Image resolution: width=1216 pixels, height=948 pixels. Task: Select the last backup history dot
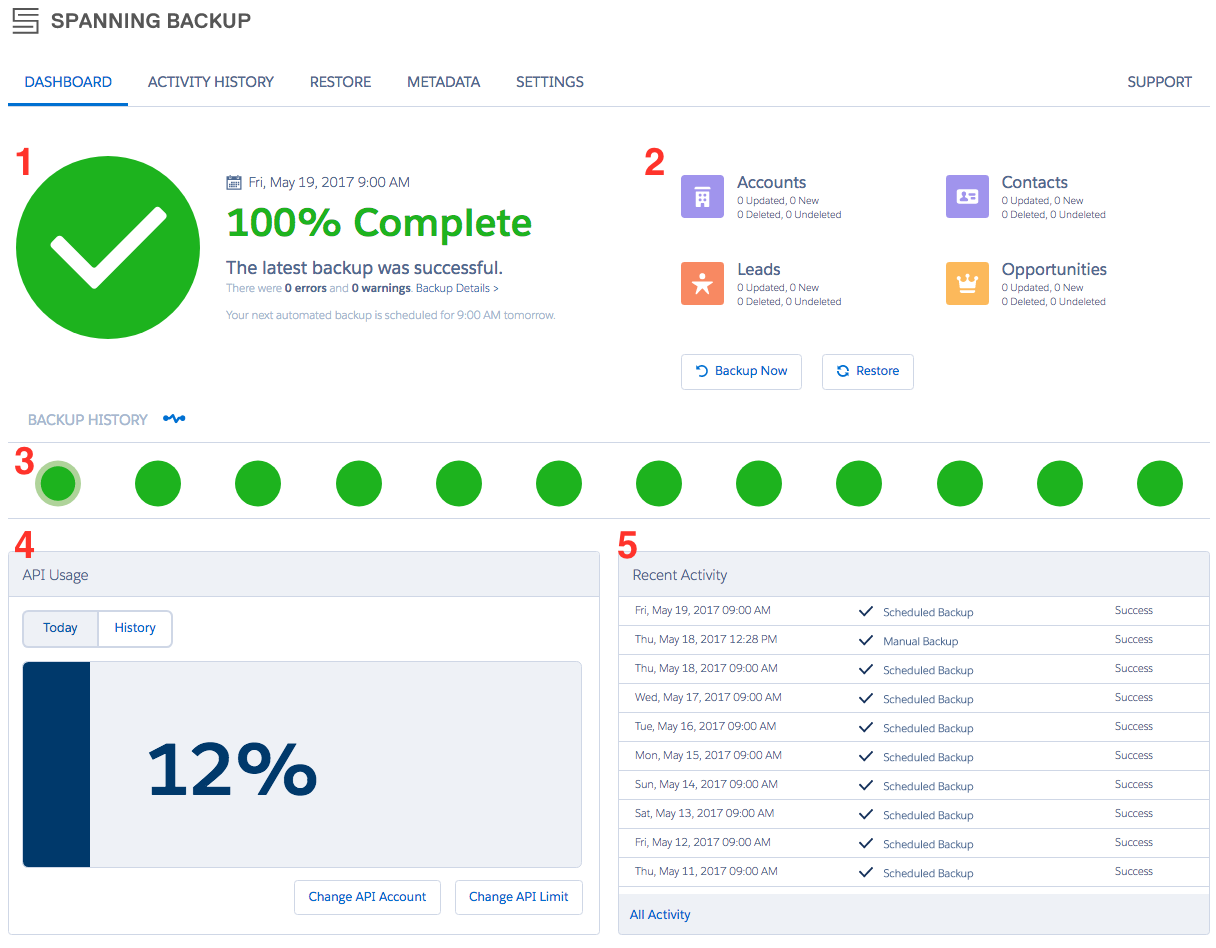point(1160,484)
